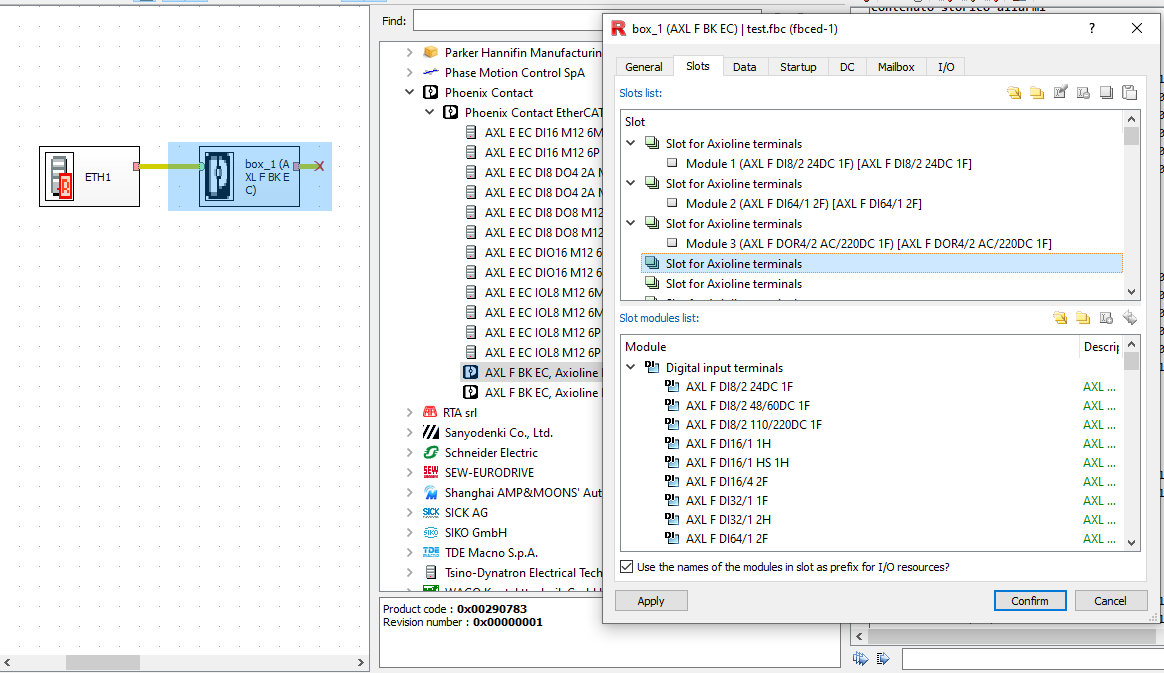This screenshot has width=1164, height=673.
Task: Expand the RTA srl vendor node
Action: [409, 413]
